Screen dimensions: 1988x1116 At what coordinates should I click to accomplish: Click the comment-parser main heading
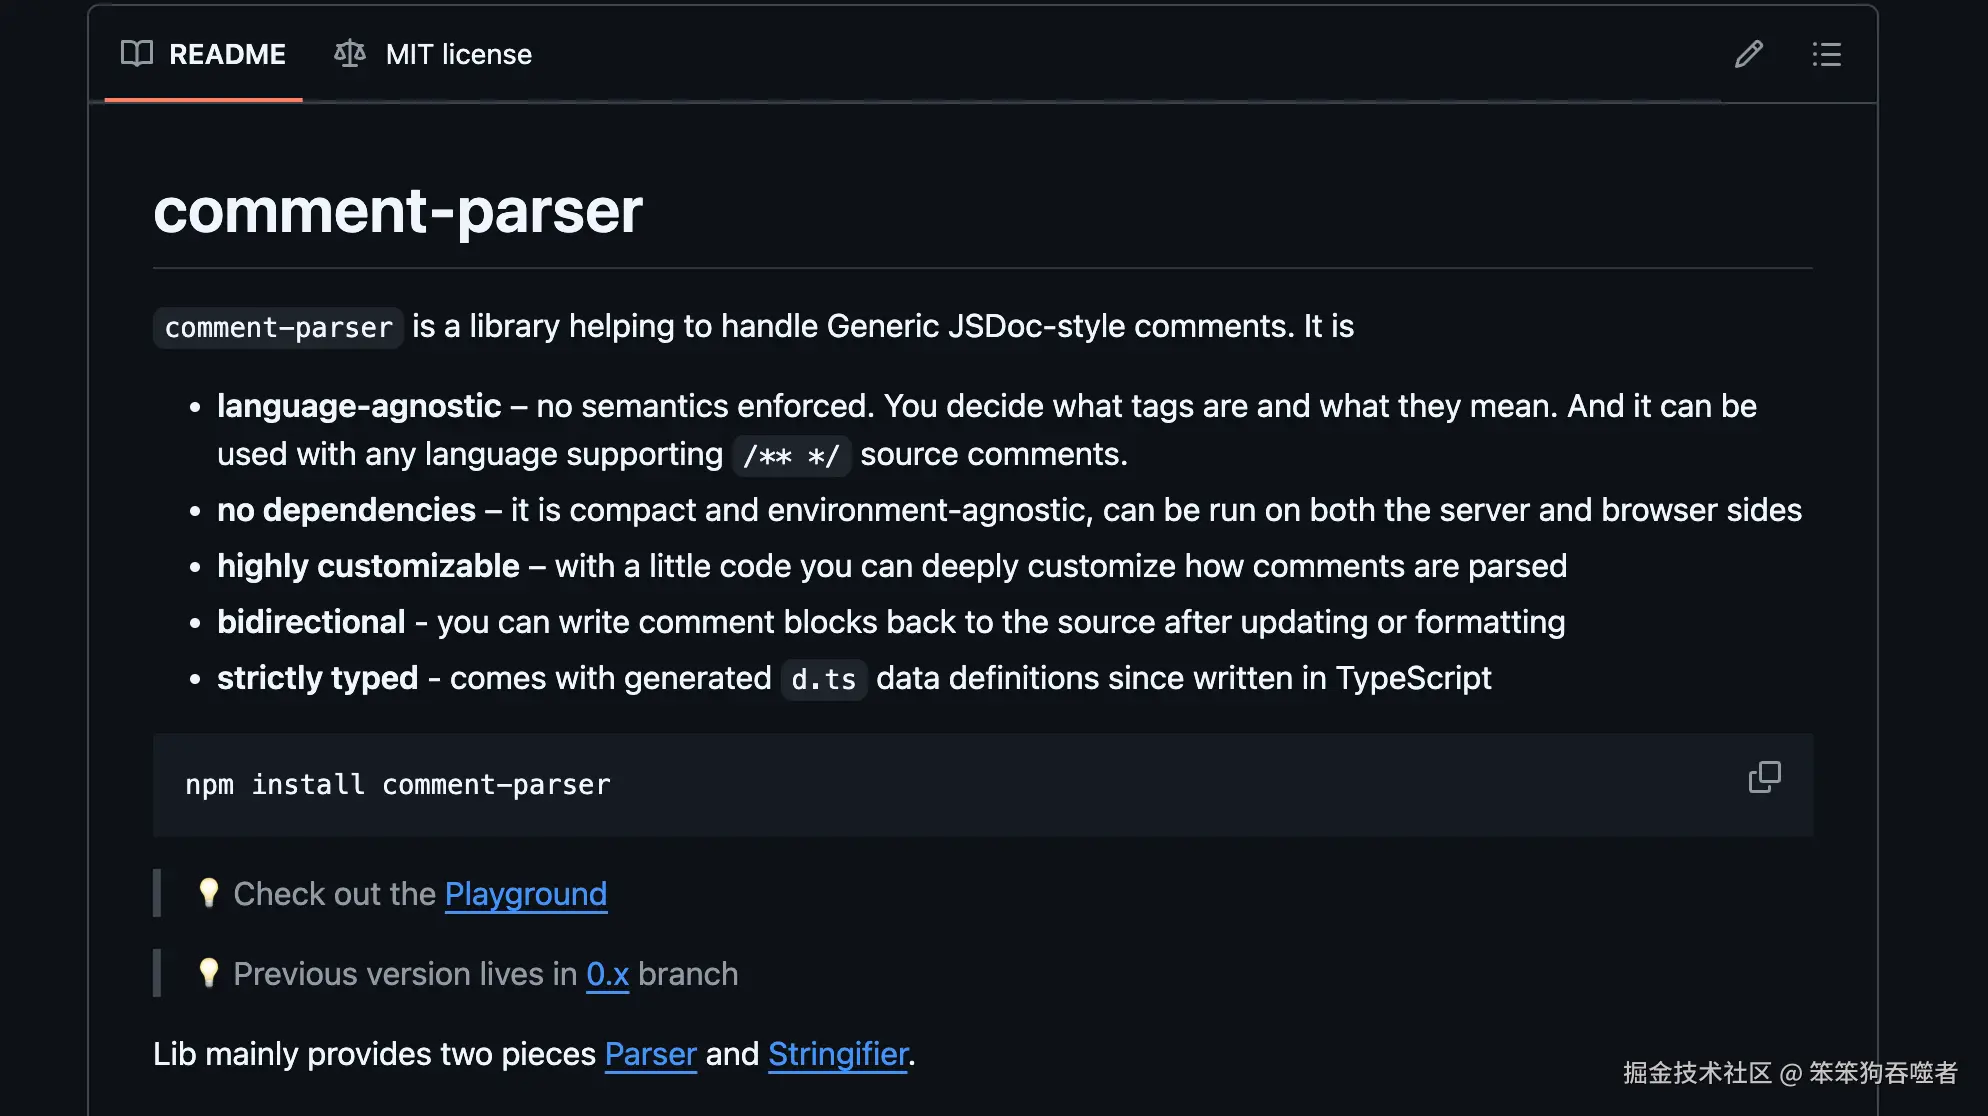(x=398, y=211)
